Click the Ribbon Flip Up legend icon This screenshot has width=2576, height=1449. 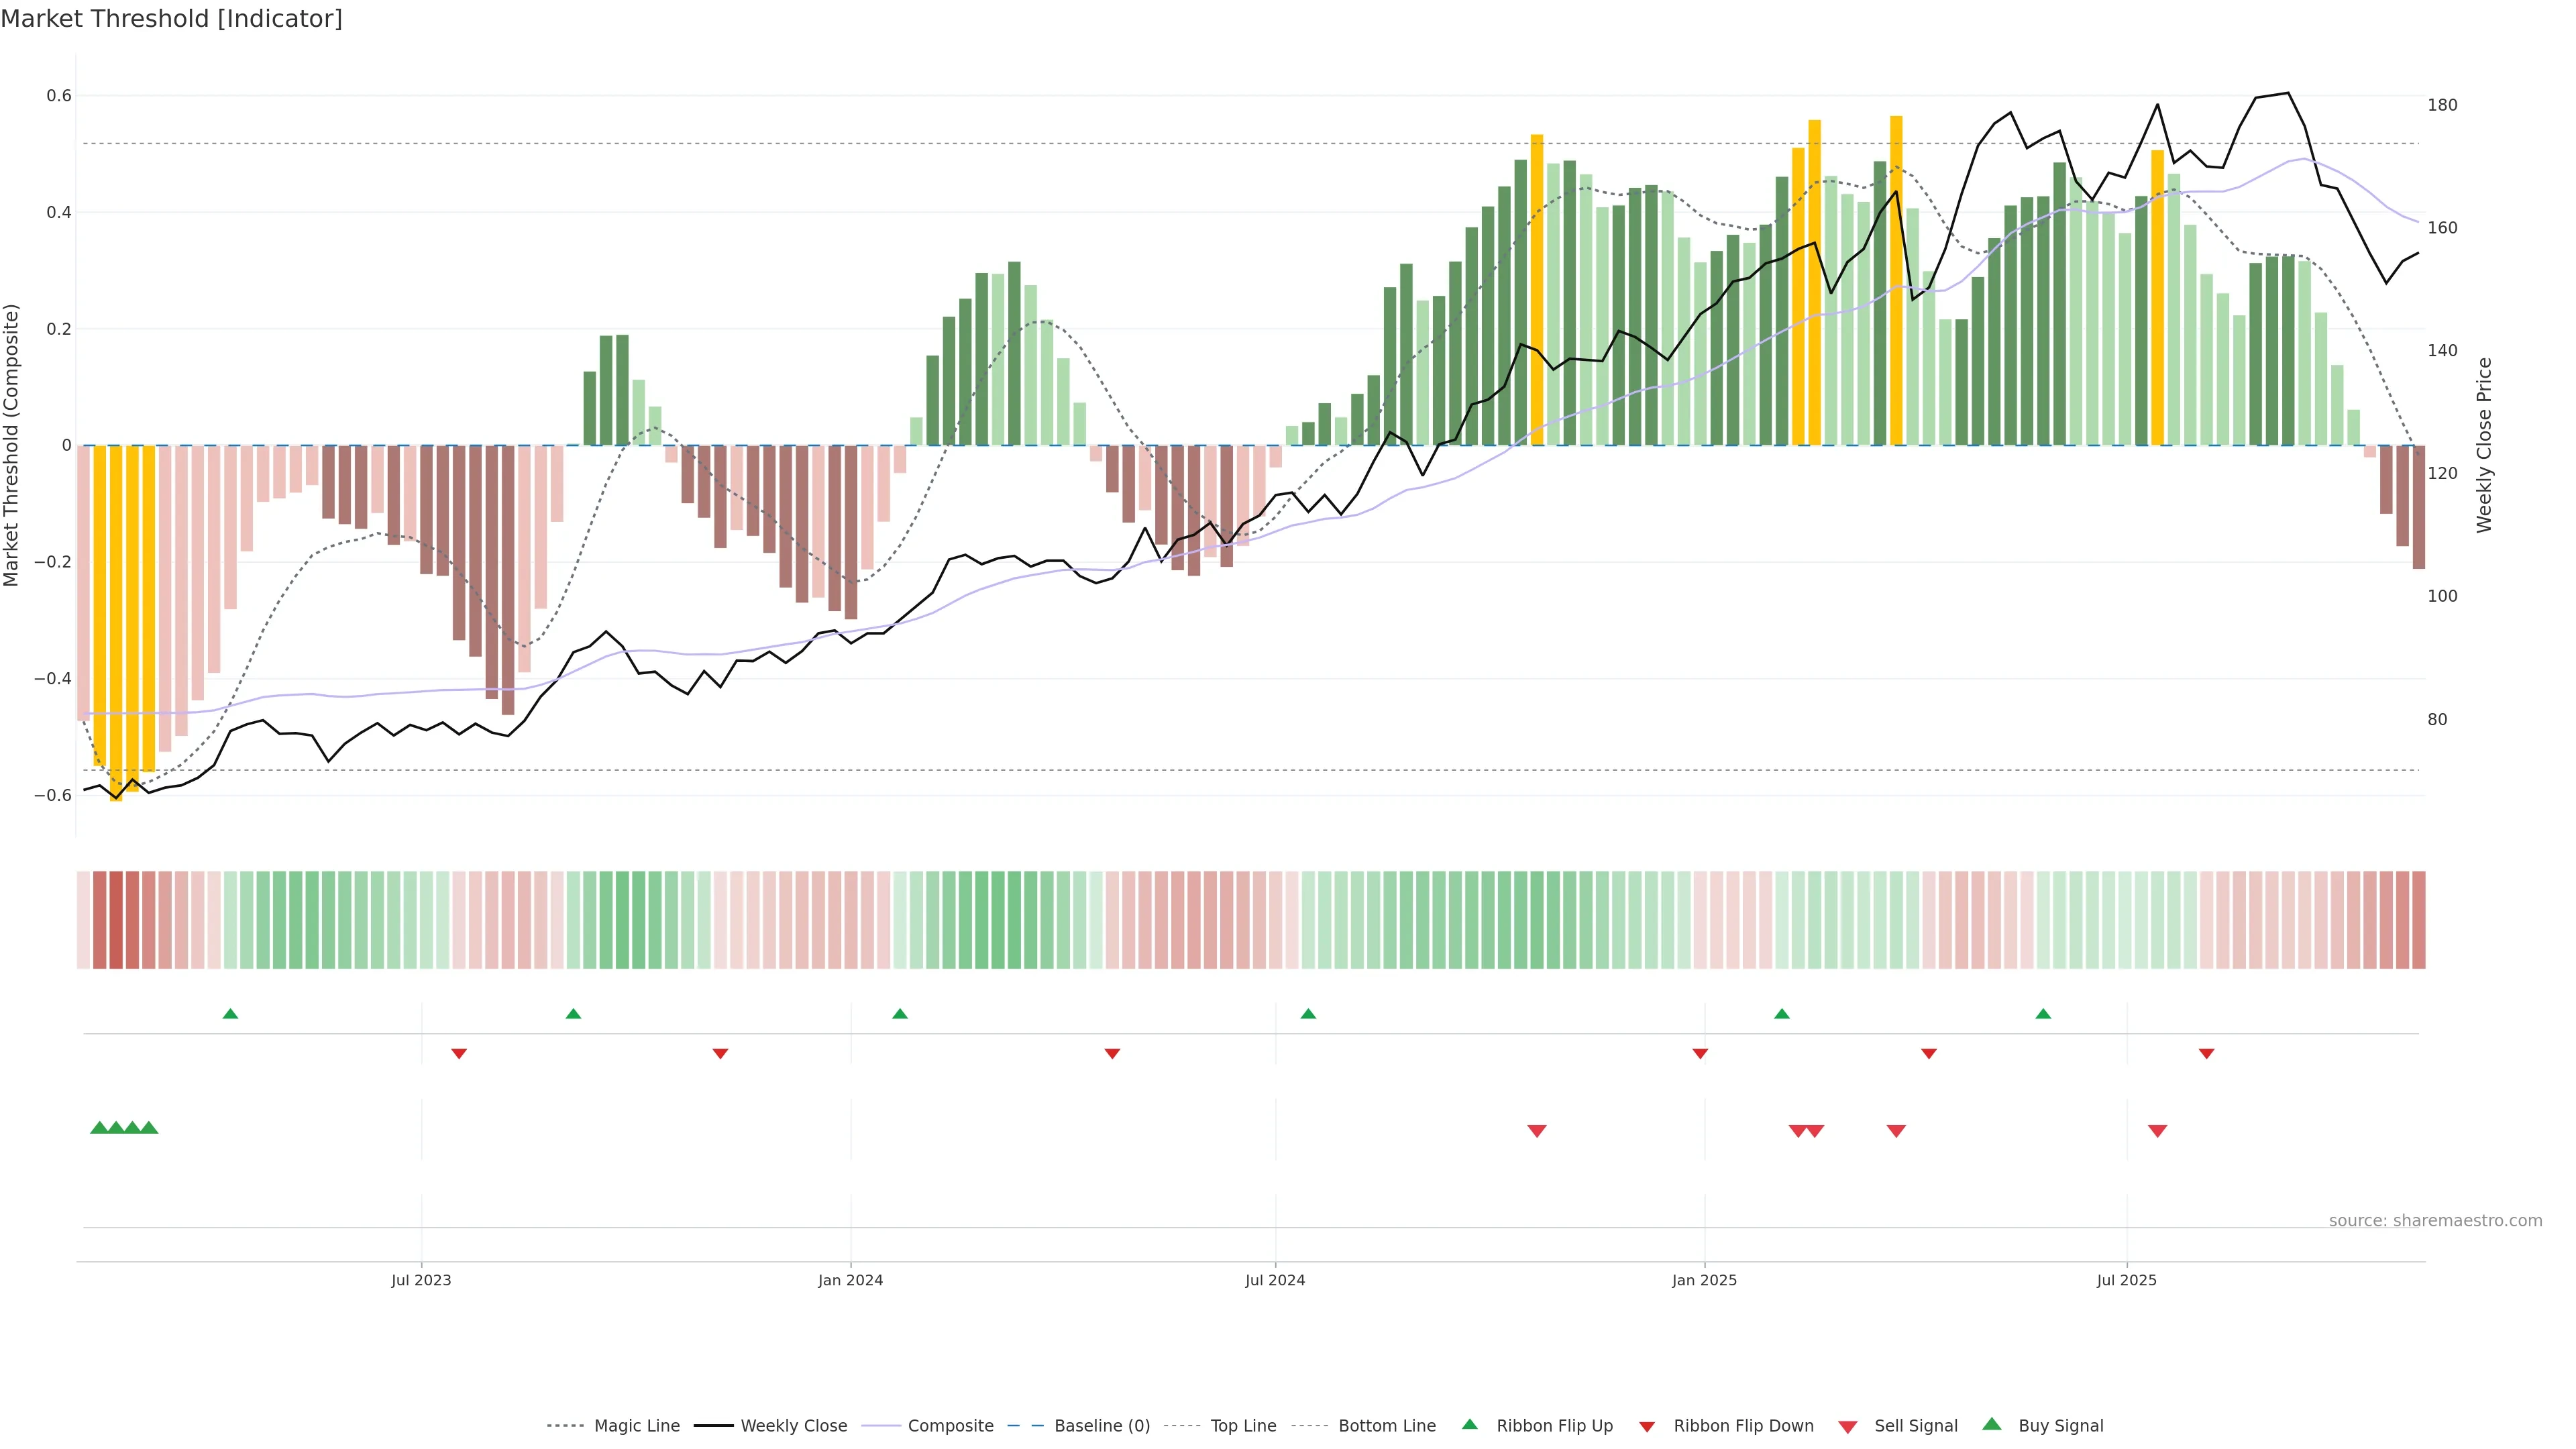coord(1469,1424)
